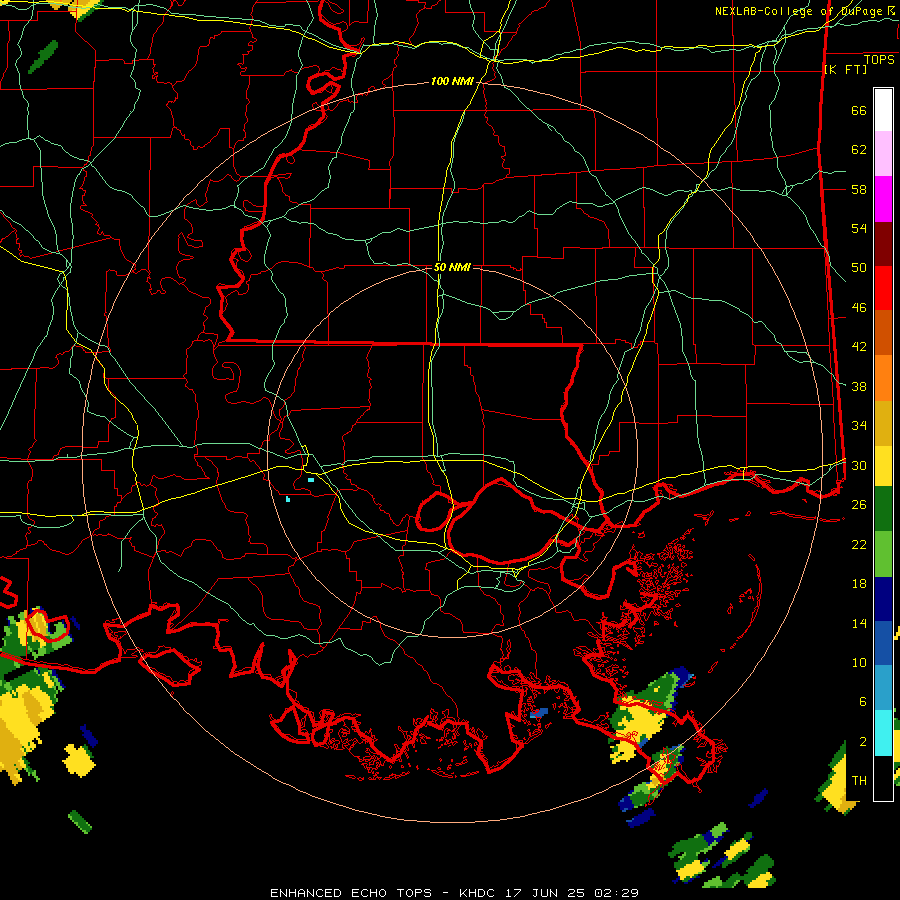Click the legend value "14"
Viewport: 900px width, 900px height.
click(859, 623)
